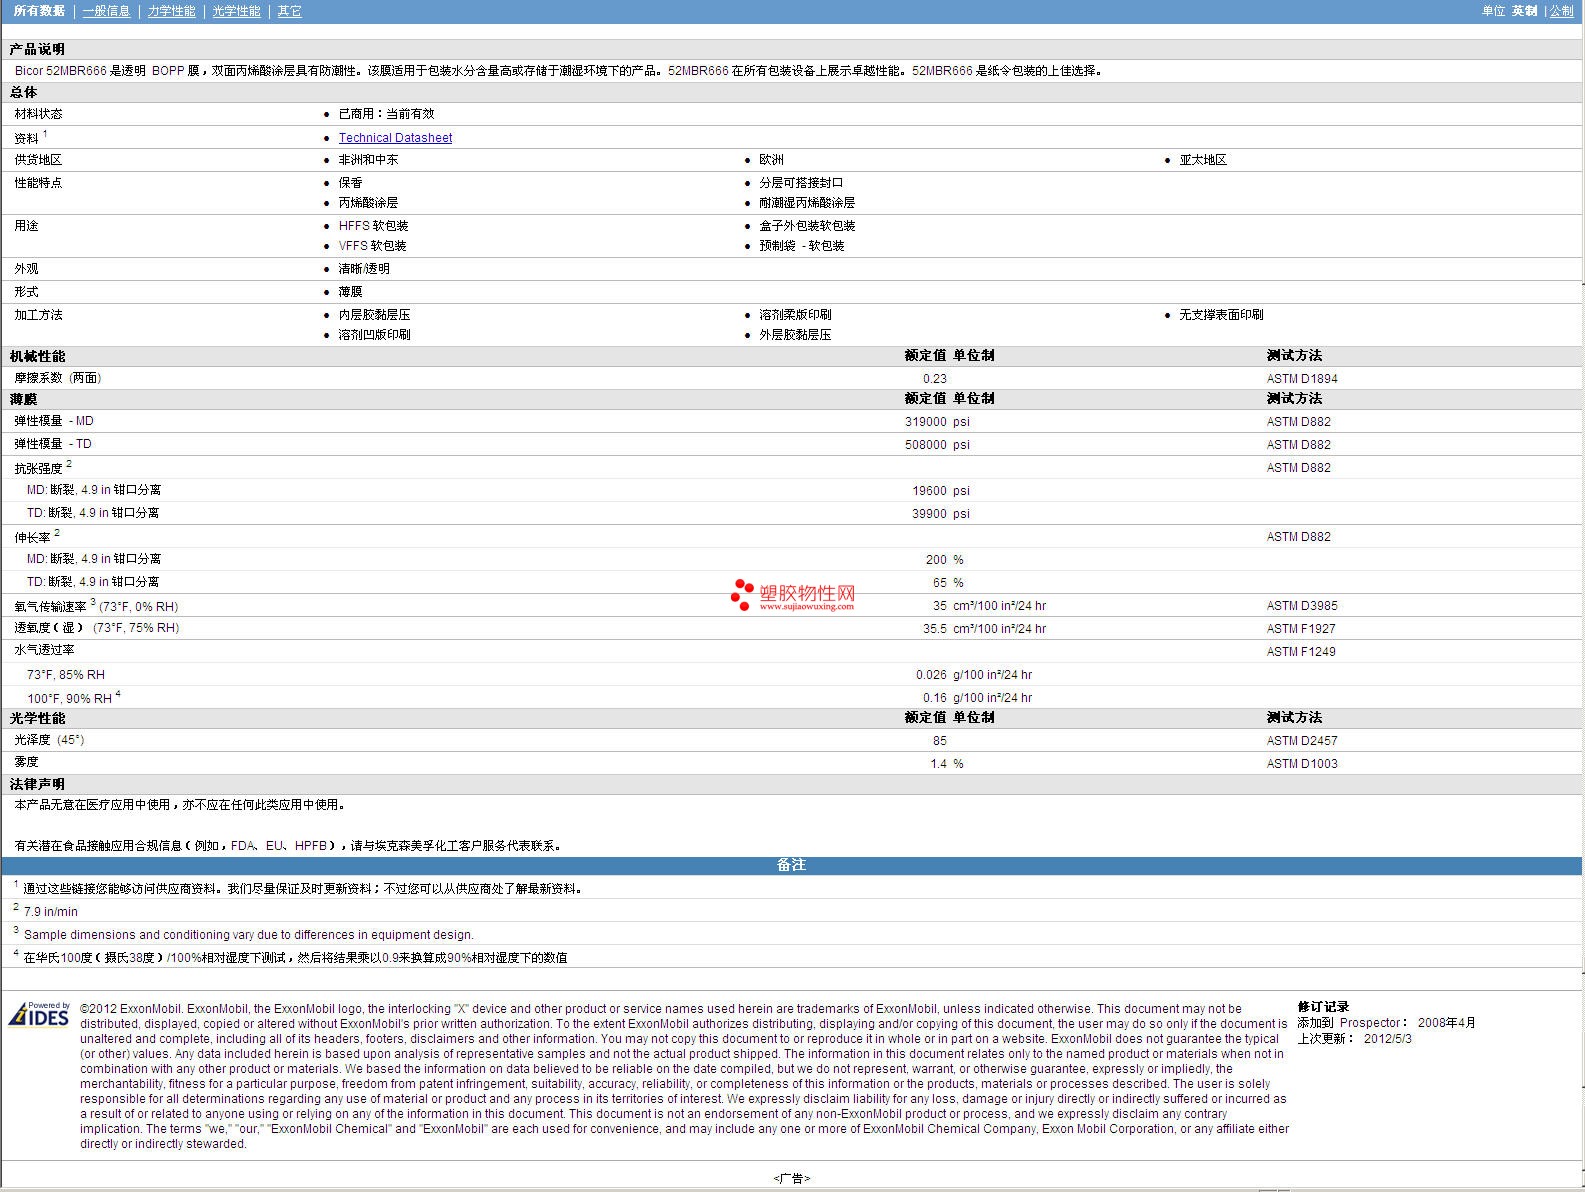
Task: Click the ASTM D1894 test method text
Action: point(1301,379)
